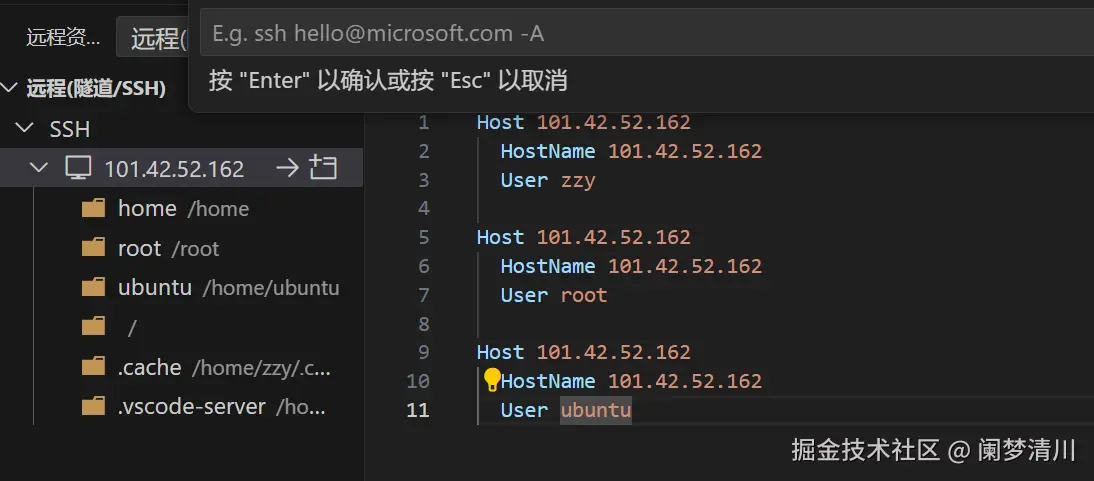Click line number 5 in the gutter

[x=423, y=237]
